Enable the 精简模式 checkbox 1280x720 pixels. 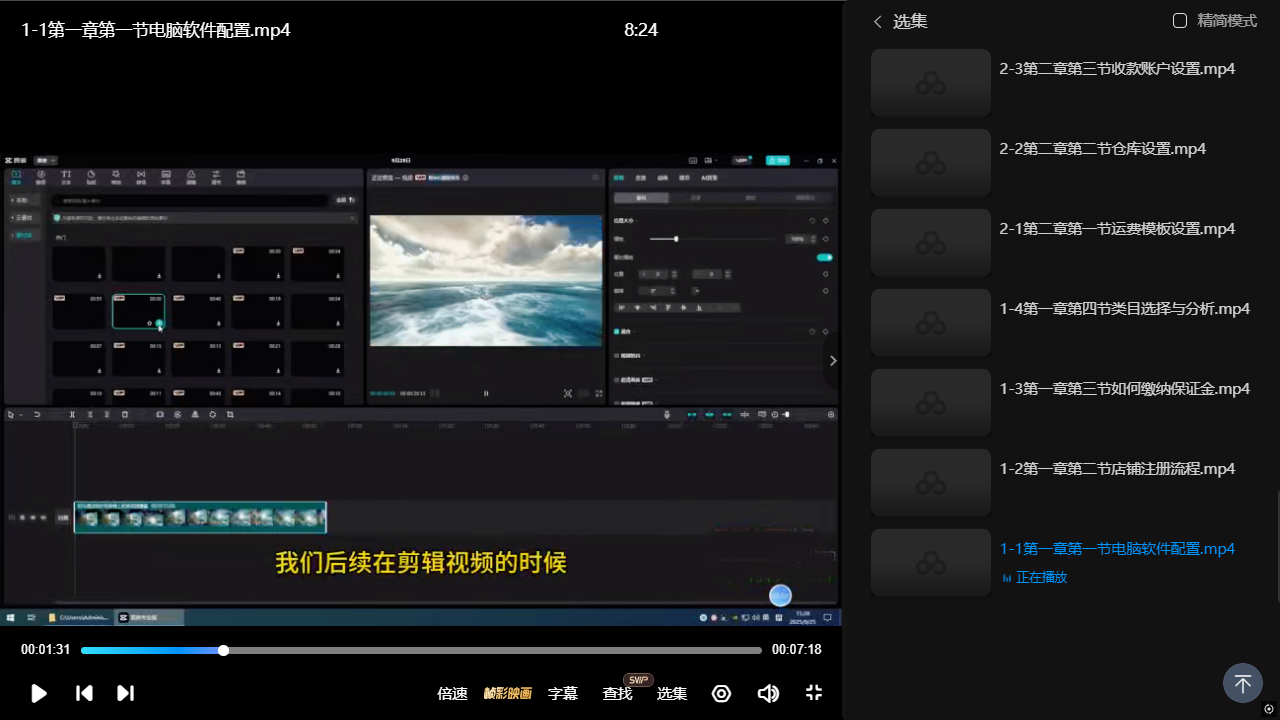pos(1180,21)
